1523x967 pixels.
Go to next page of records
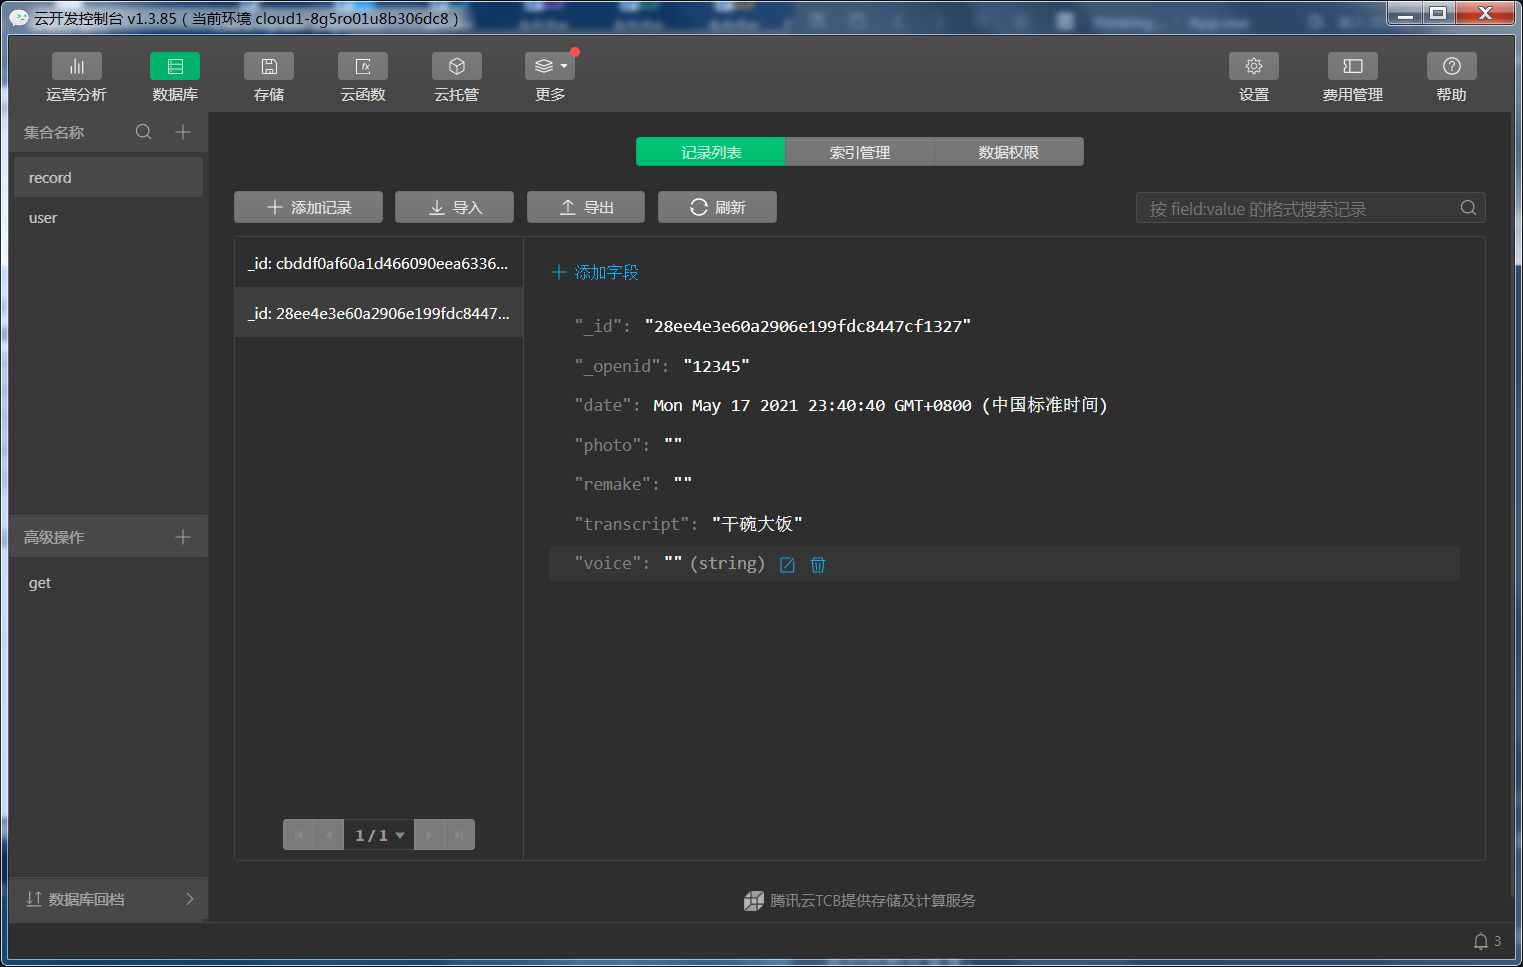[x=429, y=835]
